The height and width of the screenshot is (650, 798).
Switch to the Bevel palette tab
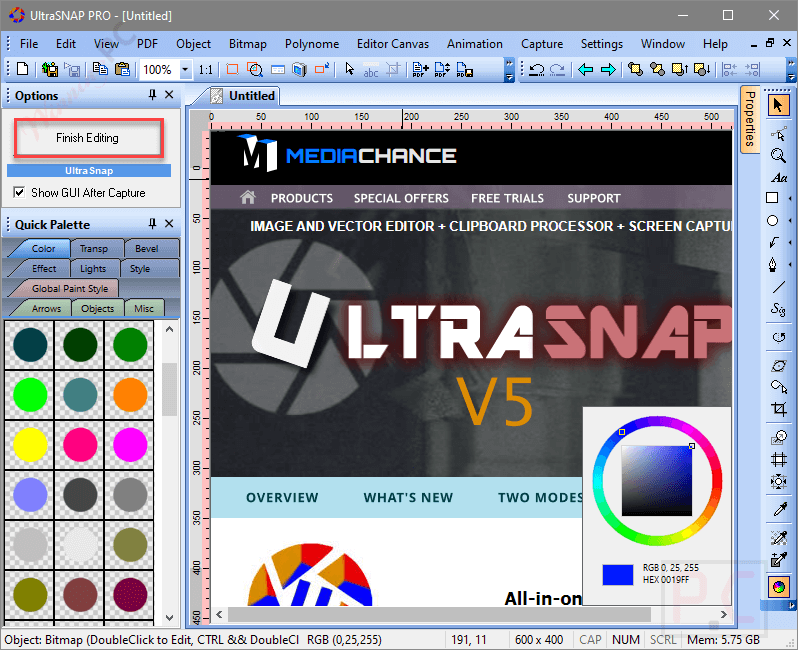(147, 248)
